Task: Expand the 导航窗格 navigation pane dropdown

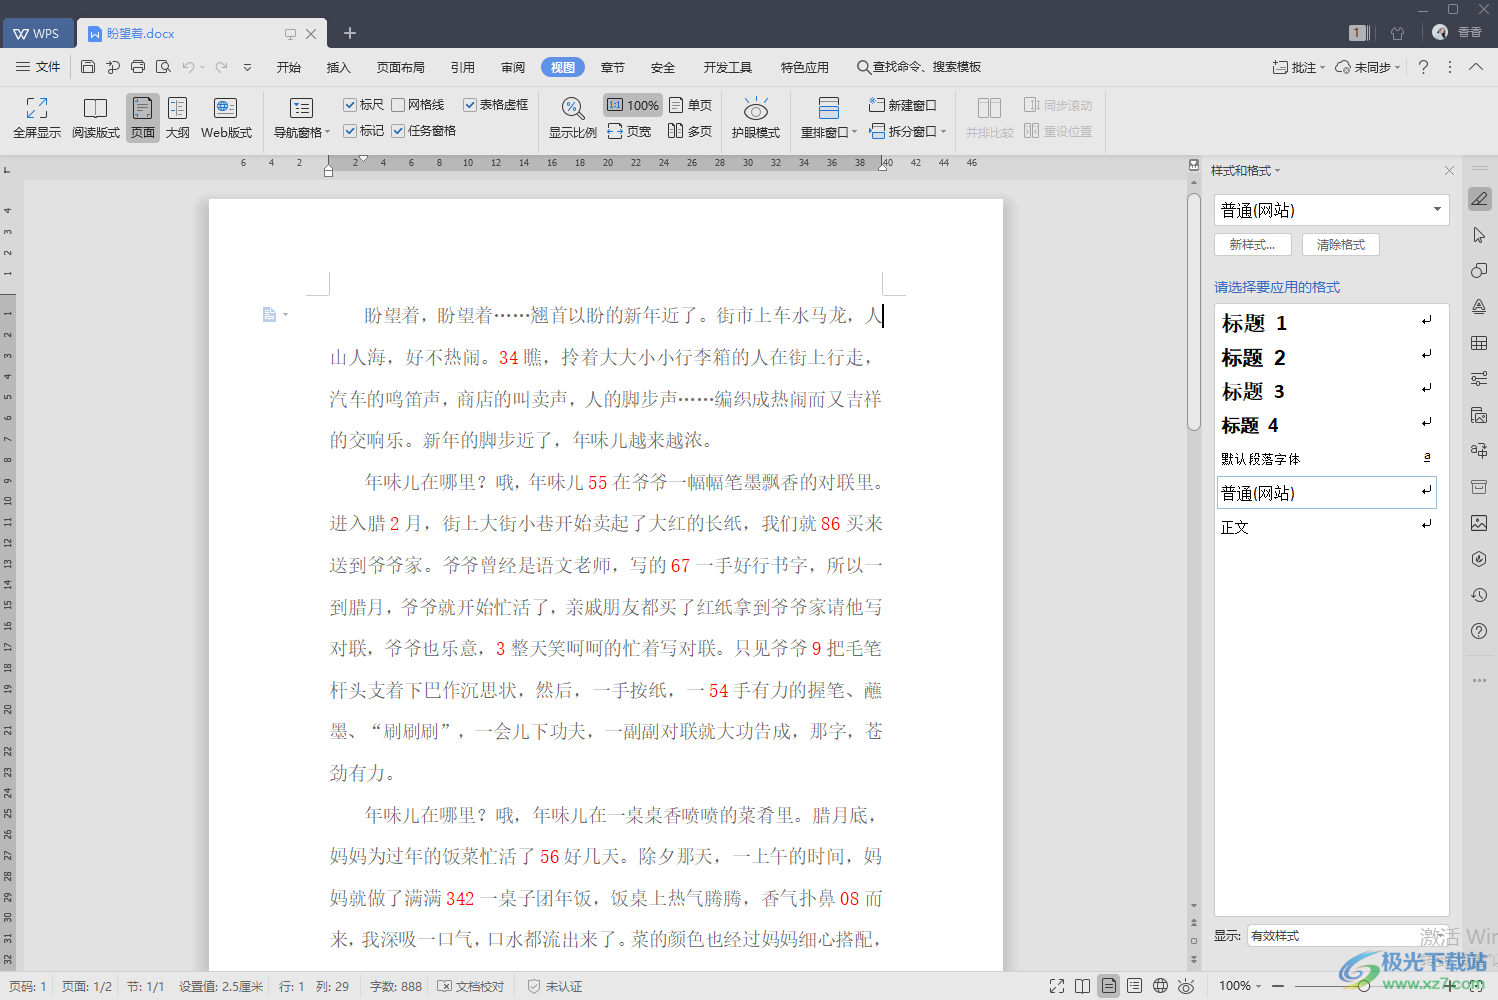Action: (x=327, y=132)
